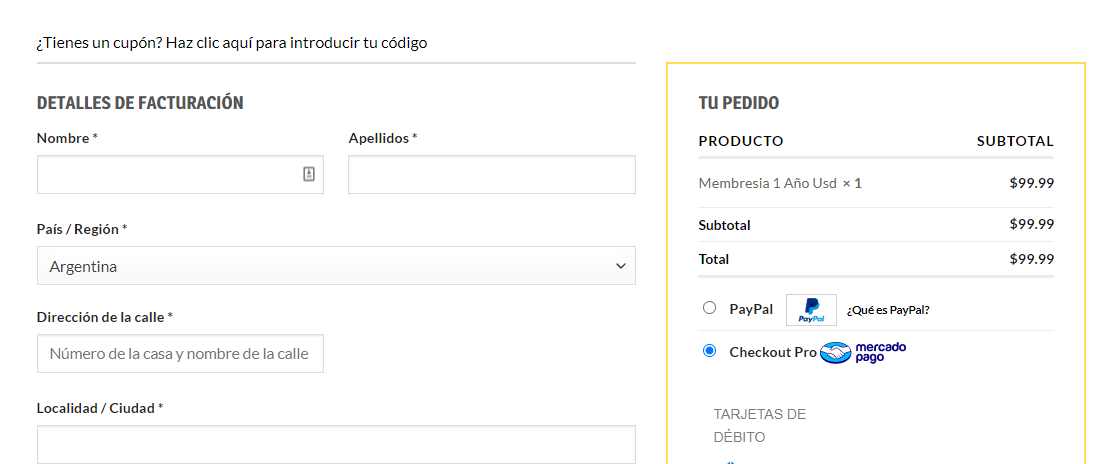The image size is (1118, 464).
Task: Open the coupon code entry link
Action: pyautogui.click(x=232, y=43)
